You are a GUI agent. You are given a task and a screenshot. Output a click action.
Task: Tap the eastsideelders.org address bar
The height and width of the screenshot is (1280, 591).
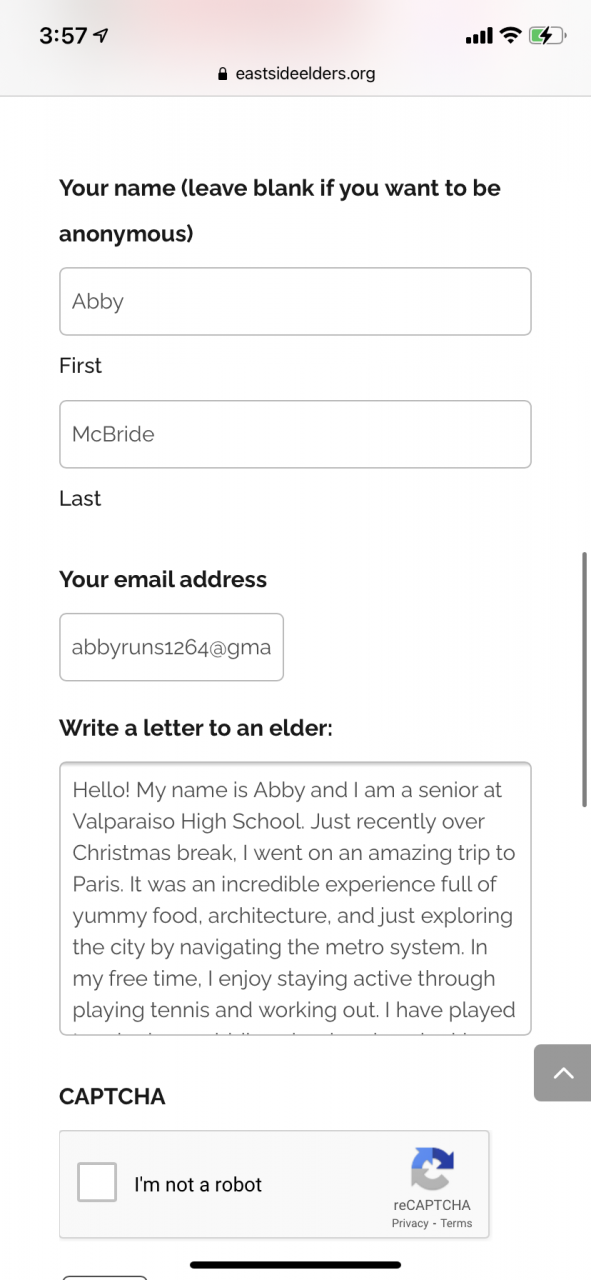click(x=296, y=74)
